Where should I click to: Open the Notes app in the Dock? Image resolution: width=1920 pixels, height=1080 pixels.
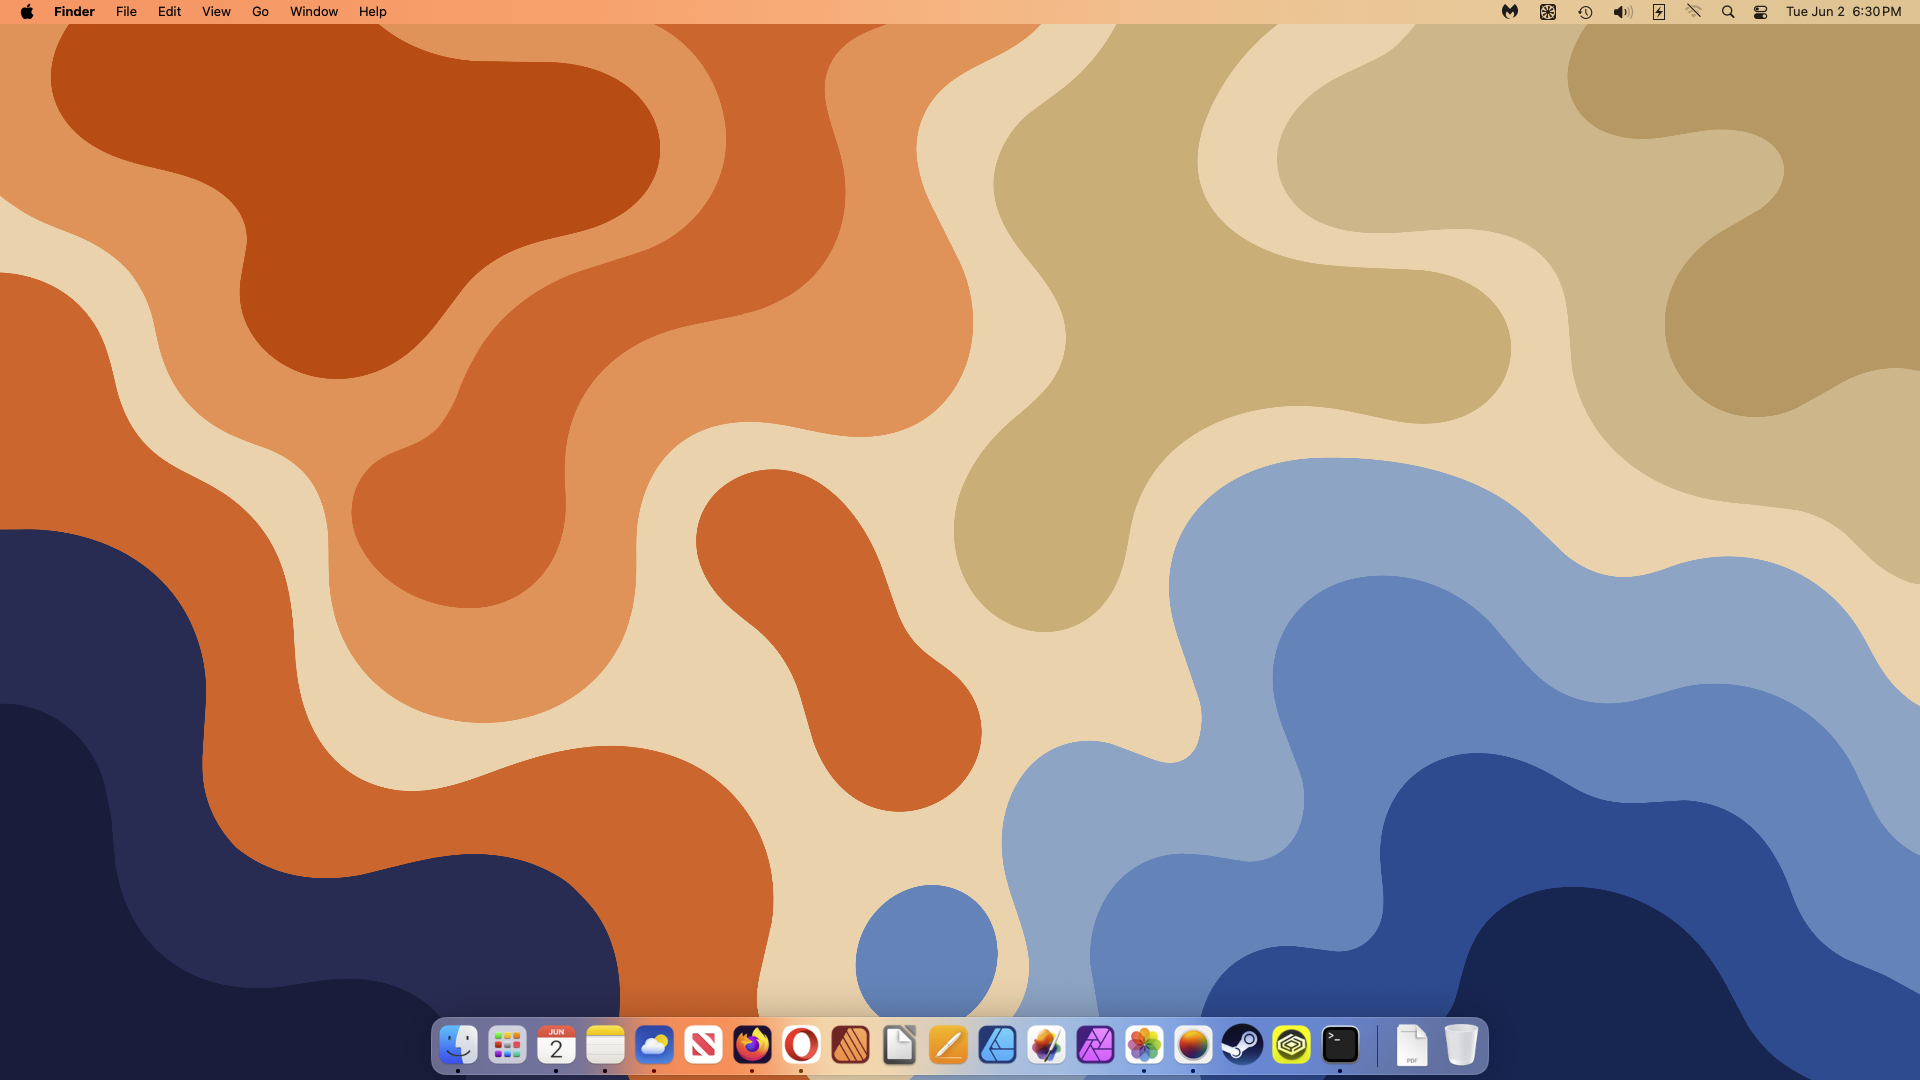(606, 1046)
